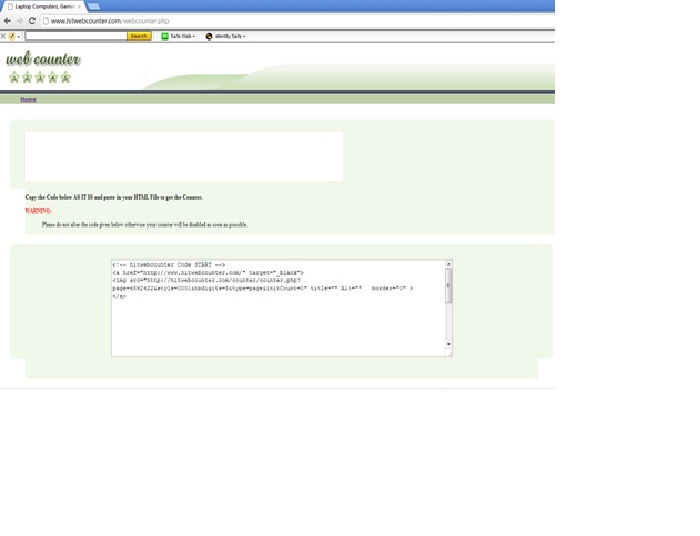Screen dimensions: 700x536
Task: Click the 'hitwebcounter Code START' comment line
Action: coord(169,265)
